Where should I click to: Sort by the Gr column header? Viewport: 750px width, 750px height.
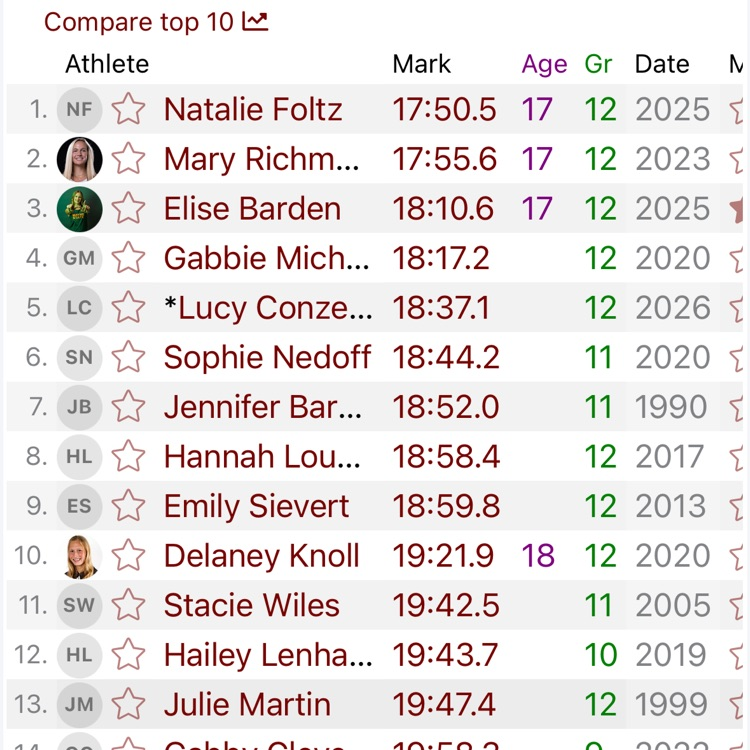(598, 64)
